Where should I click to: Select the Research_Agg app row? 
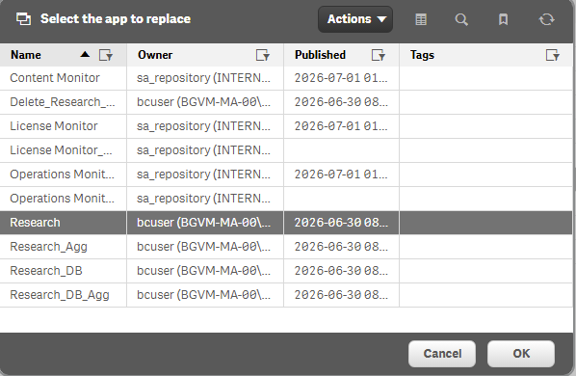click(x=286, y=247)
